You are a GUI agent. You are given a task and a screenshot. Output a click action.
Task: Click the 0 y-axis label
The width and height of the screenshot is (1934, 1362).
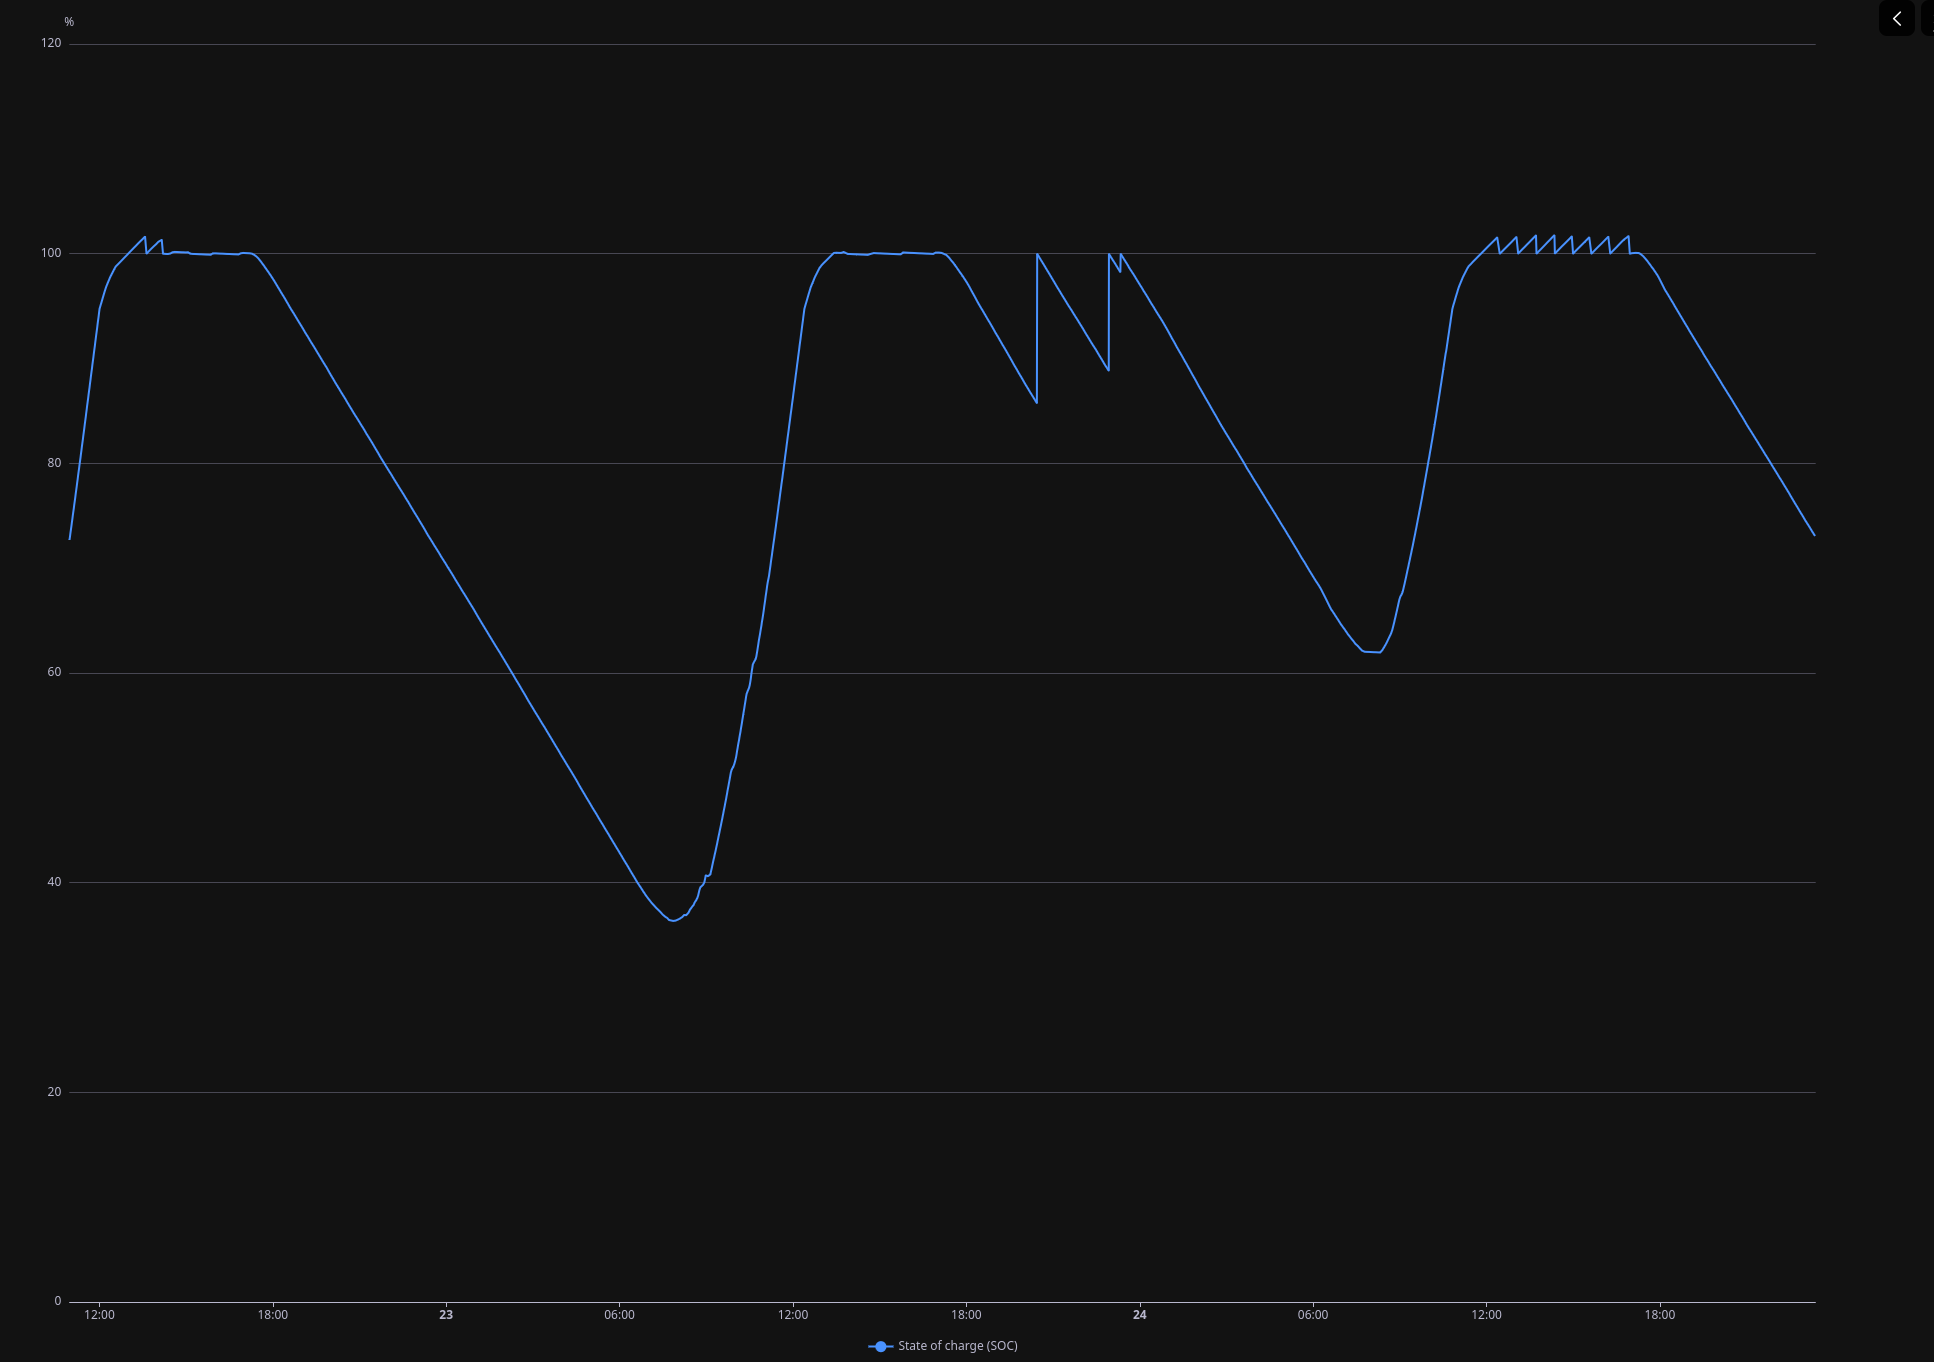pyautogui.click(x=58, y=1301)
